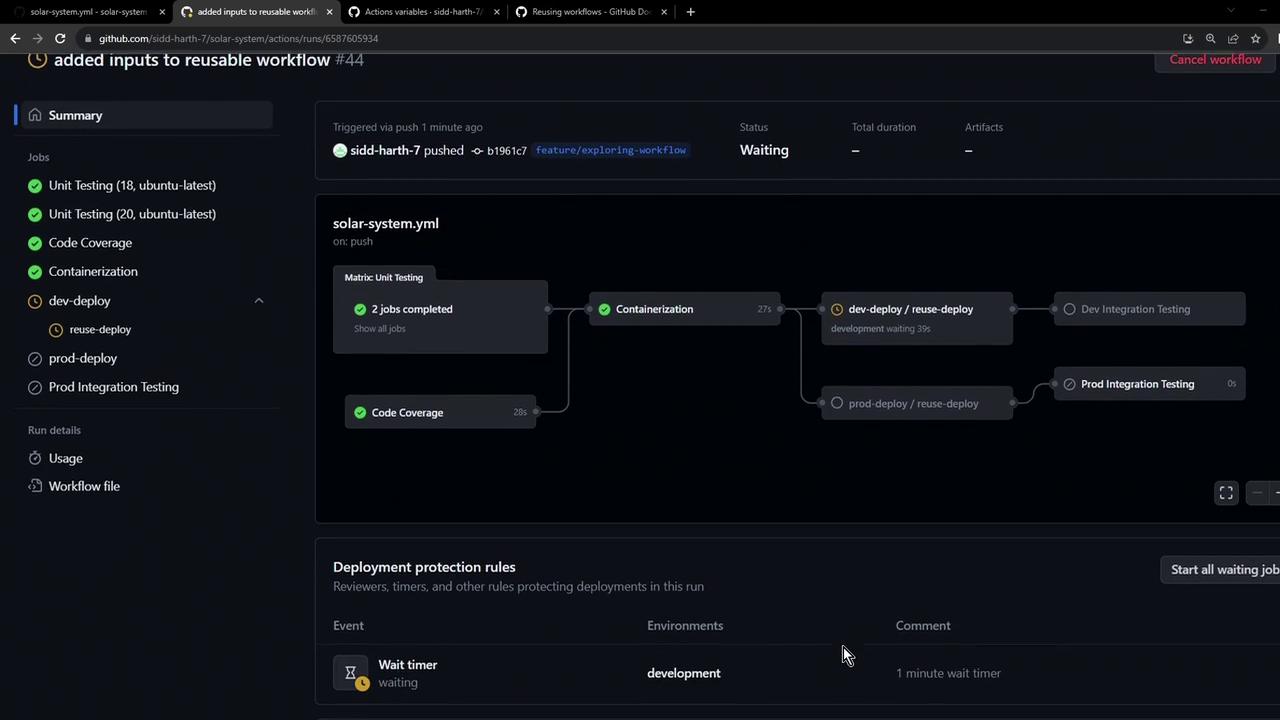Click the sidd-harth-7 avatar image

(340, 150)
